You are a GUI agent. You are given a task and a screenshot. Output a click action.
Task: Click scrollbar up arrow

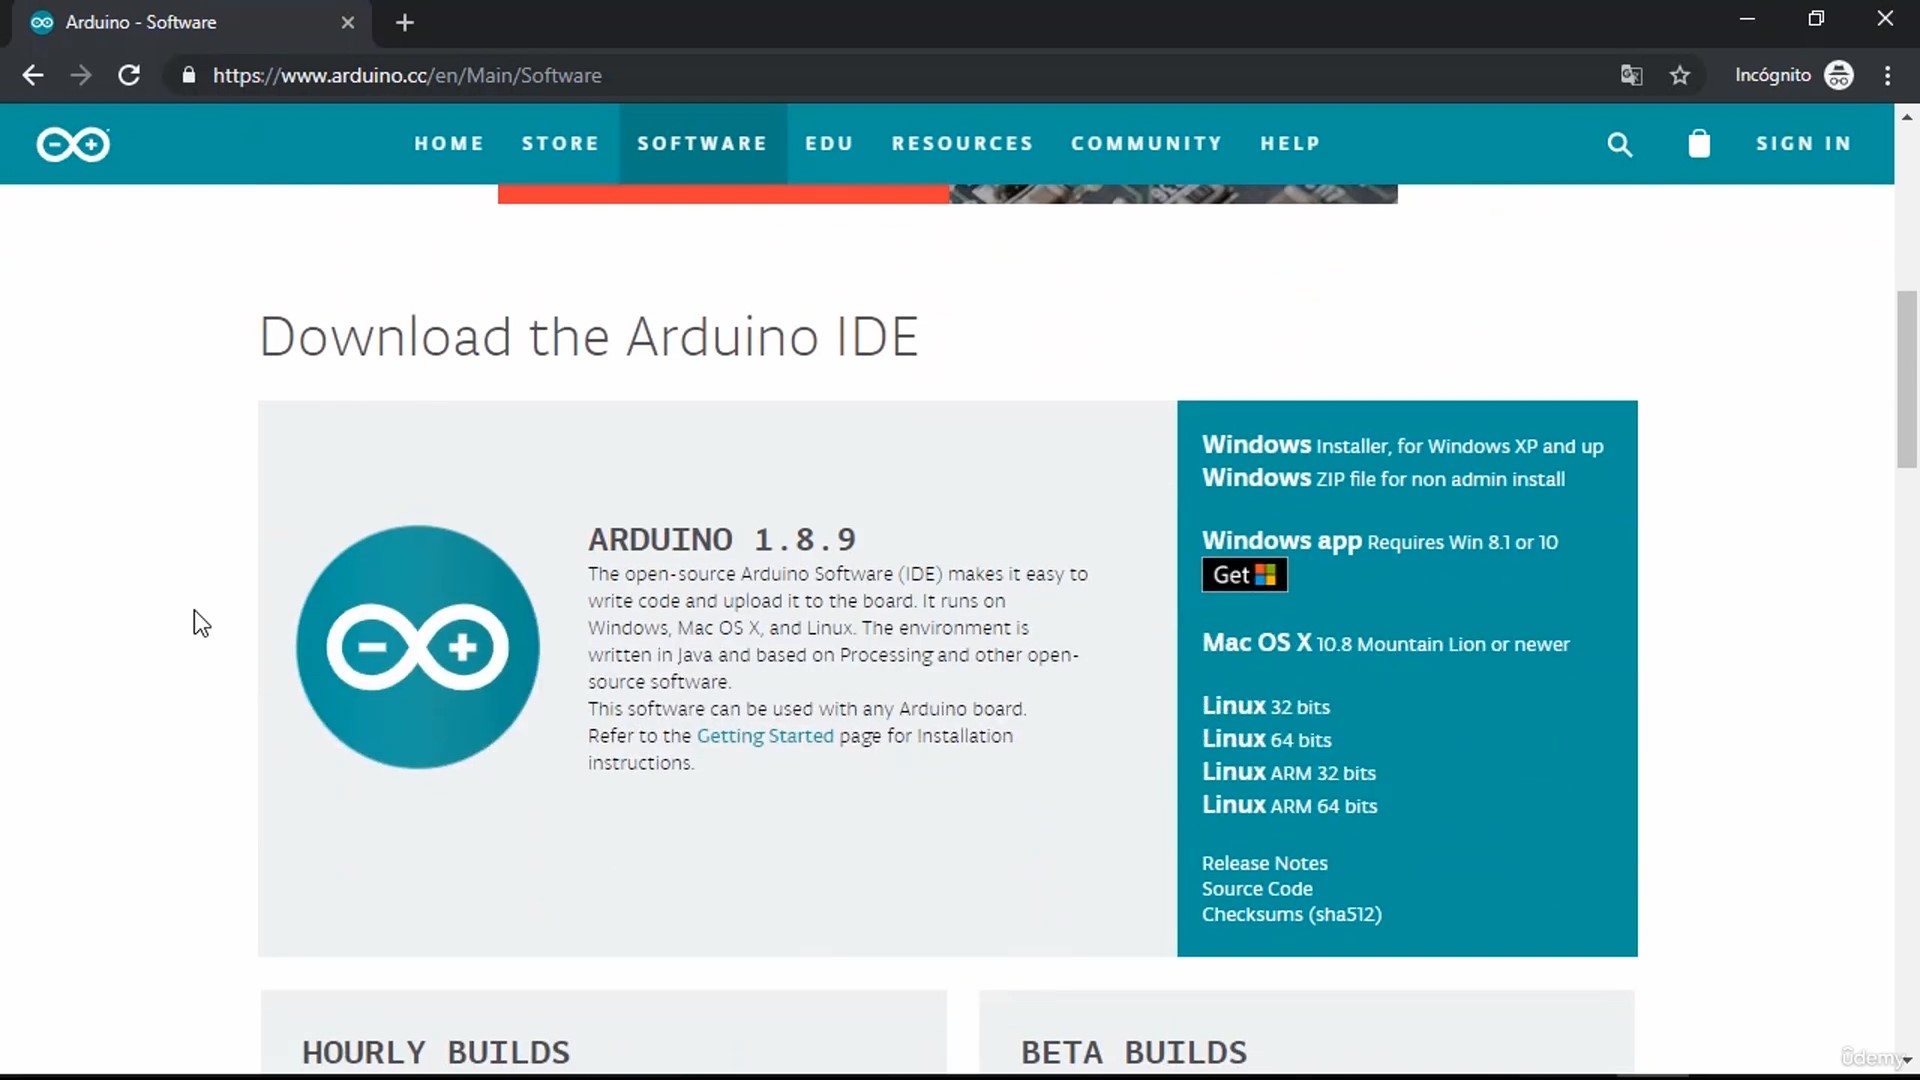[1907, 116]
